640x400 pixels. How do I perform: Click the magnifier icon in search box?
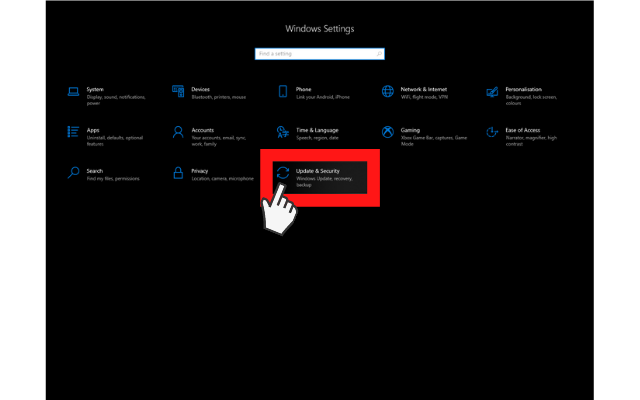point(379,53)
